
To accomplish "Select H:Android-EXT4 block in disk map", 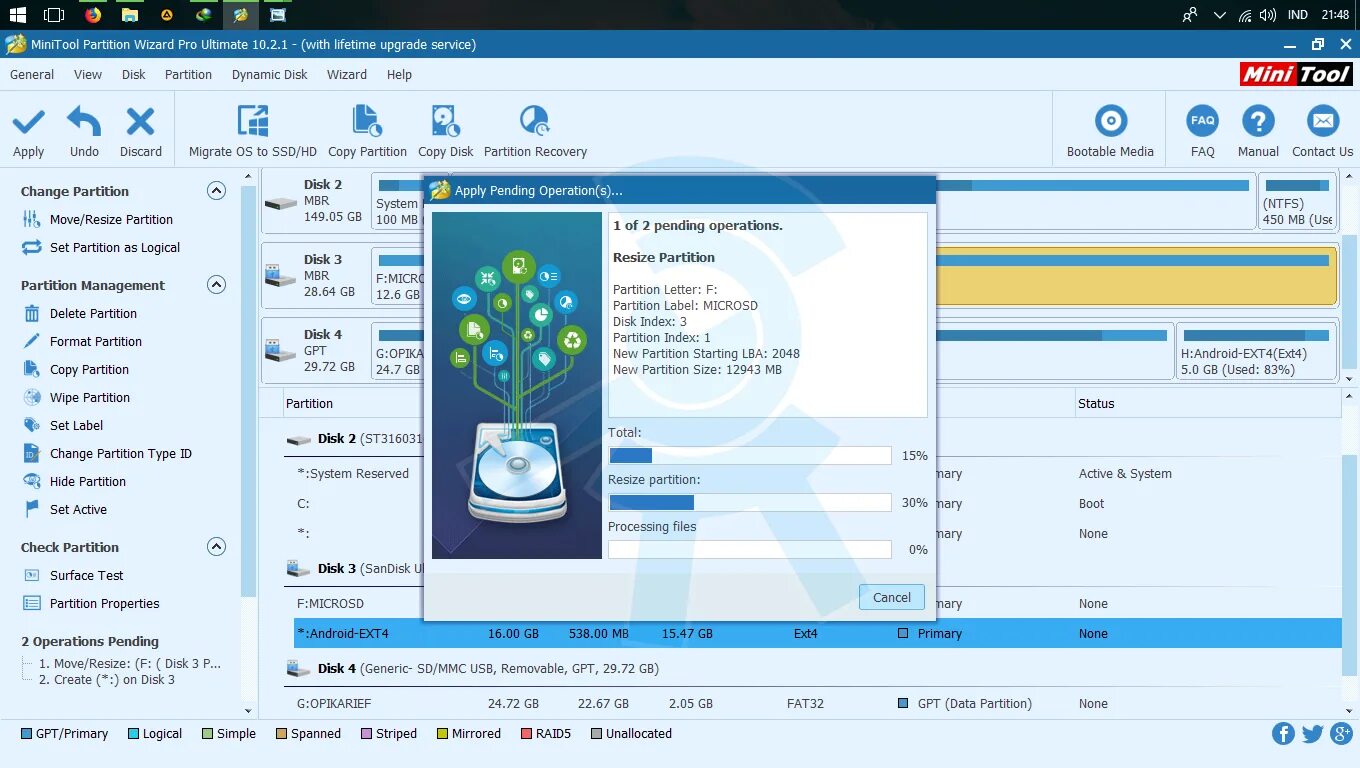I will point(1257,350).
